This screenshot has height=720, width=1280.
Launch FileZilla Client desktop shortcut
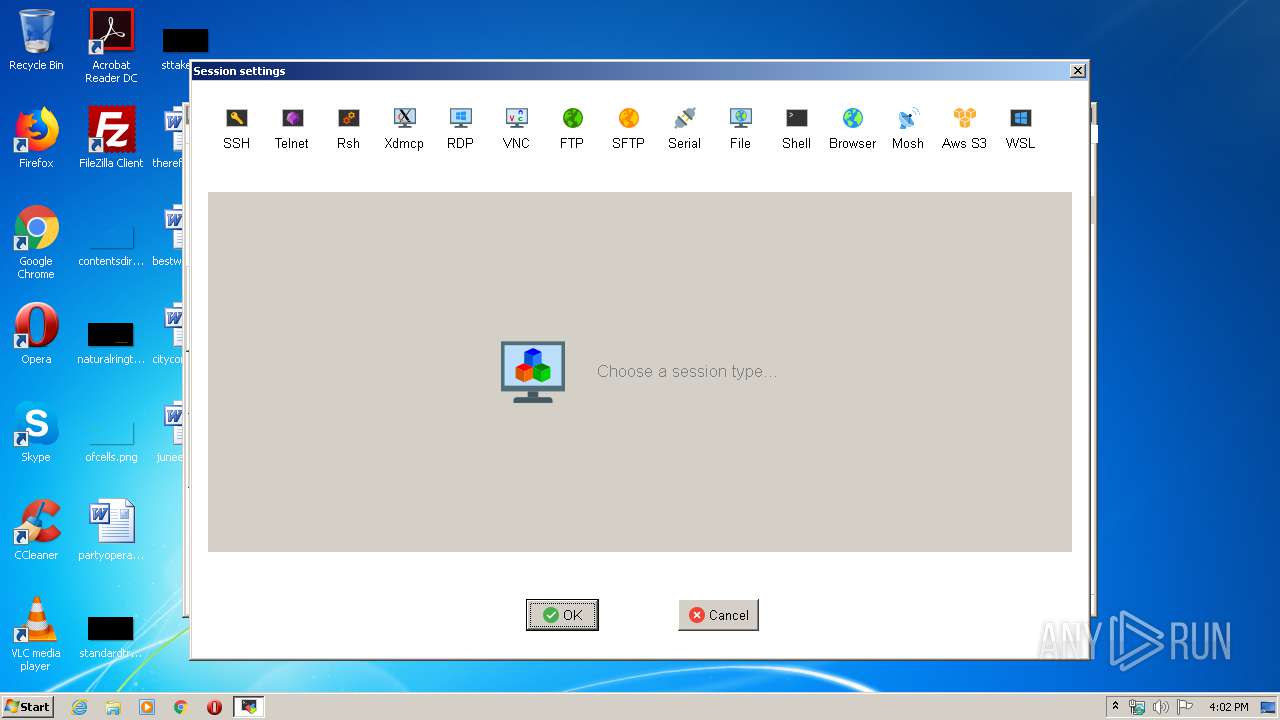coord(111,138)
